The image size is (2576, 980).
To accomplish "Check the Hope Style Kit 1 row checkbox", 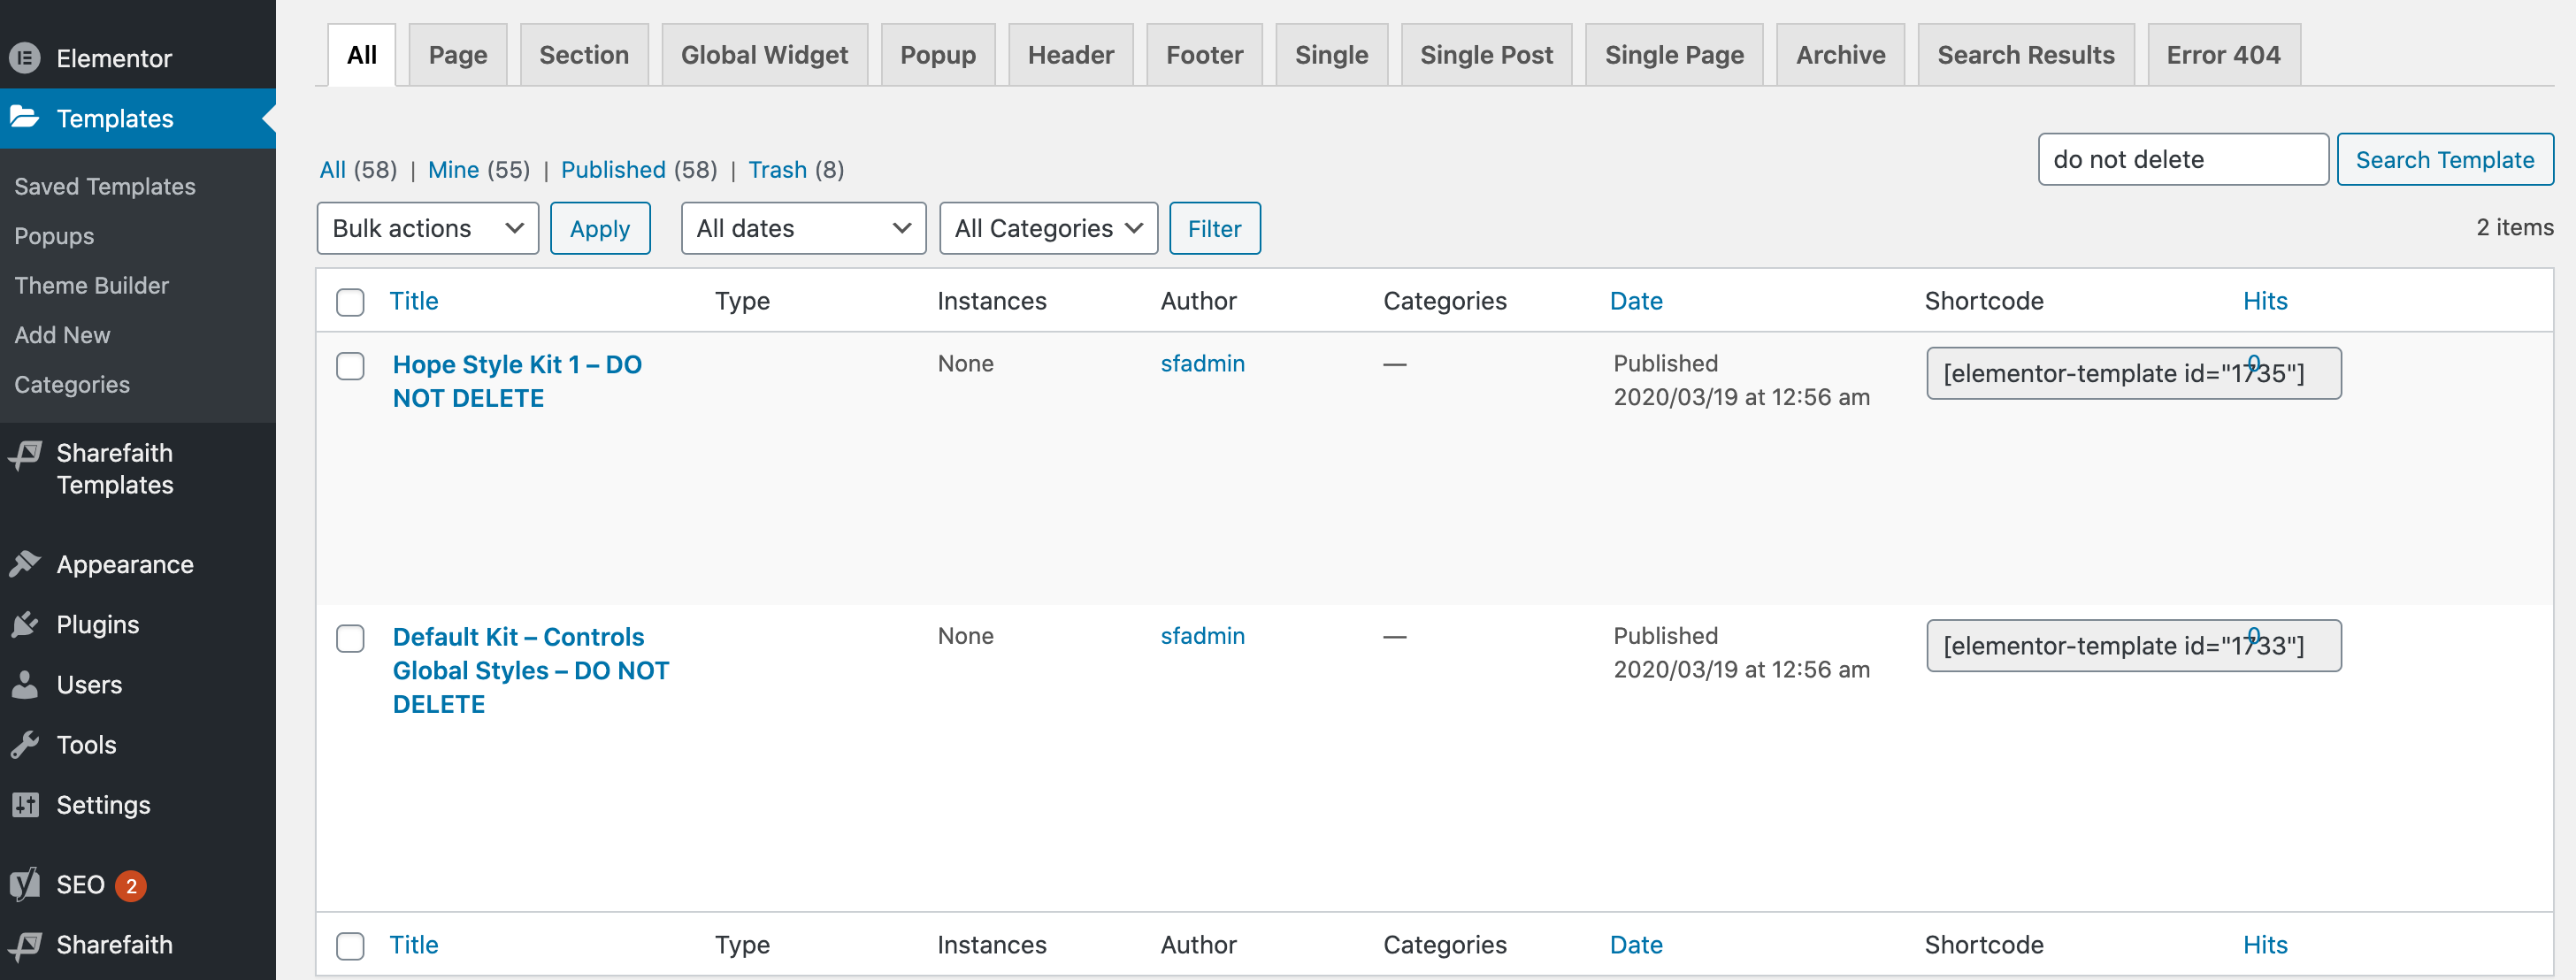I will click(x=350, y=366).
